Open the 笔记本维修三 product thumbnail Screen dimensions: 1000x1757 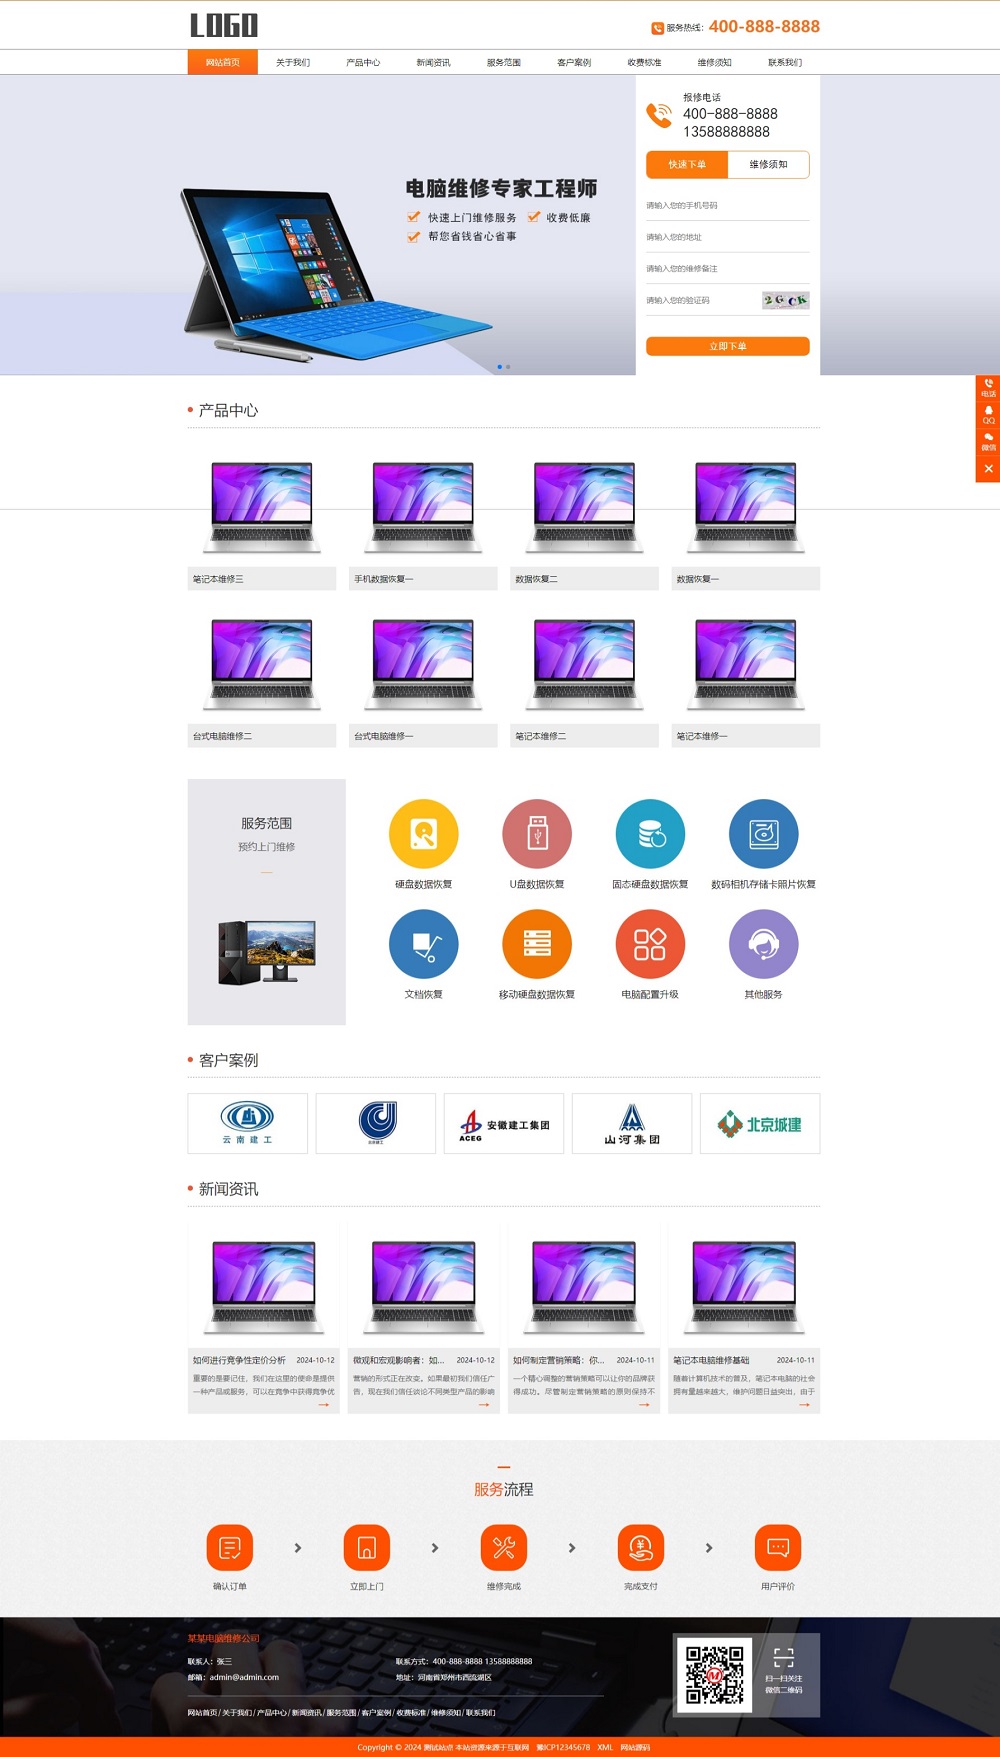coord(262,506)
